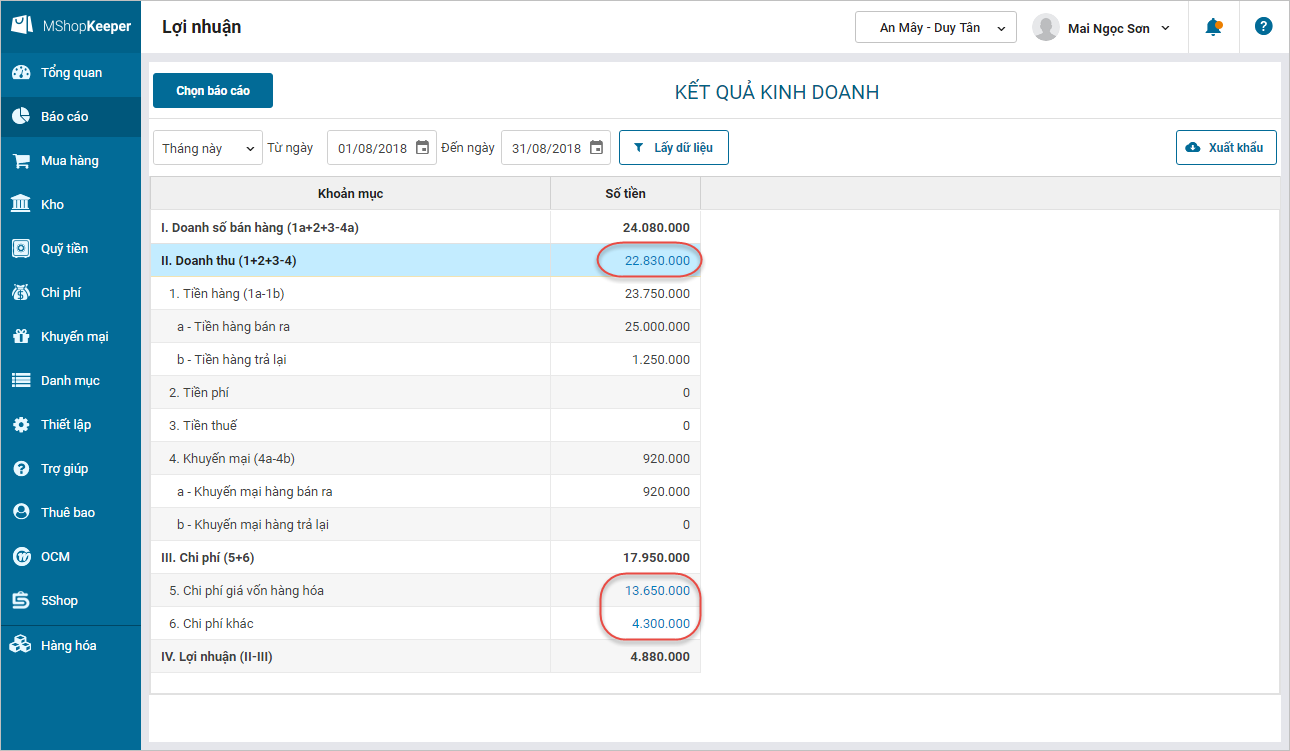Click the Khoản mục column header

tap(351, 194)
